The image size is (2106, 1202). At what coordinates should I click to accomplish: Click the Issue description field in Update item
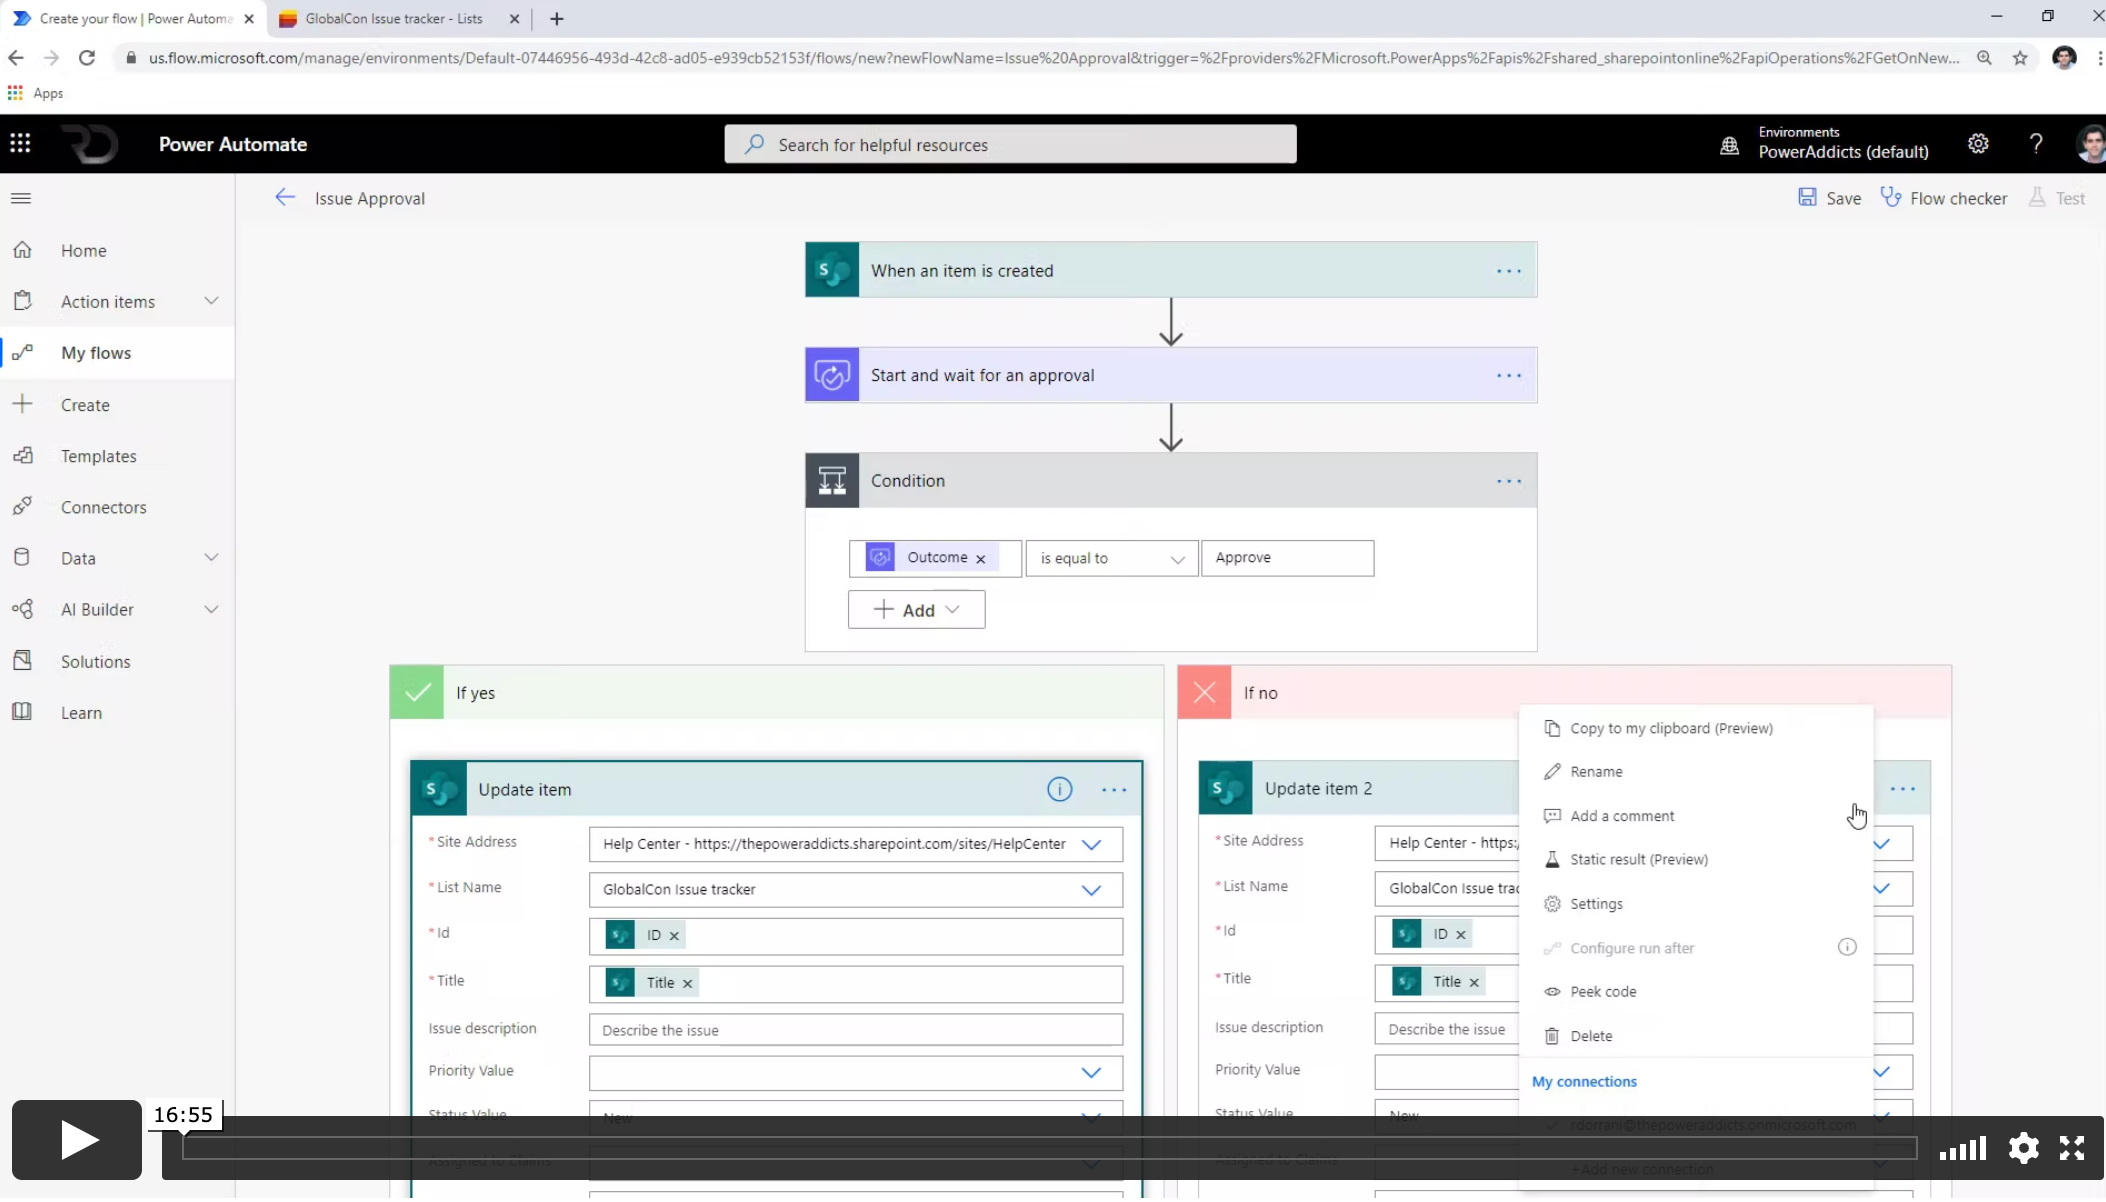(855, 1030)
